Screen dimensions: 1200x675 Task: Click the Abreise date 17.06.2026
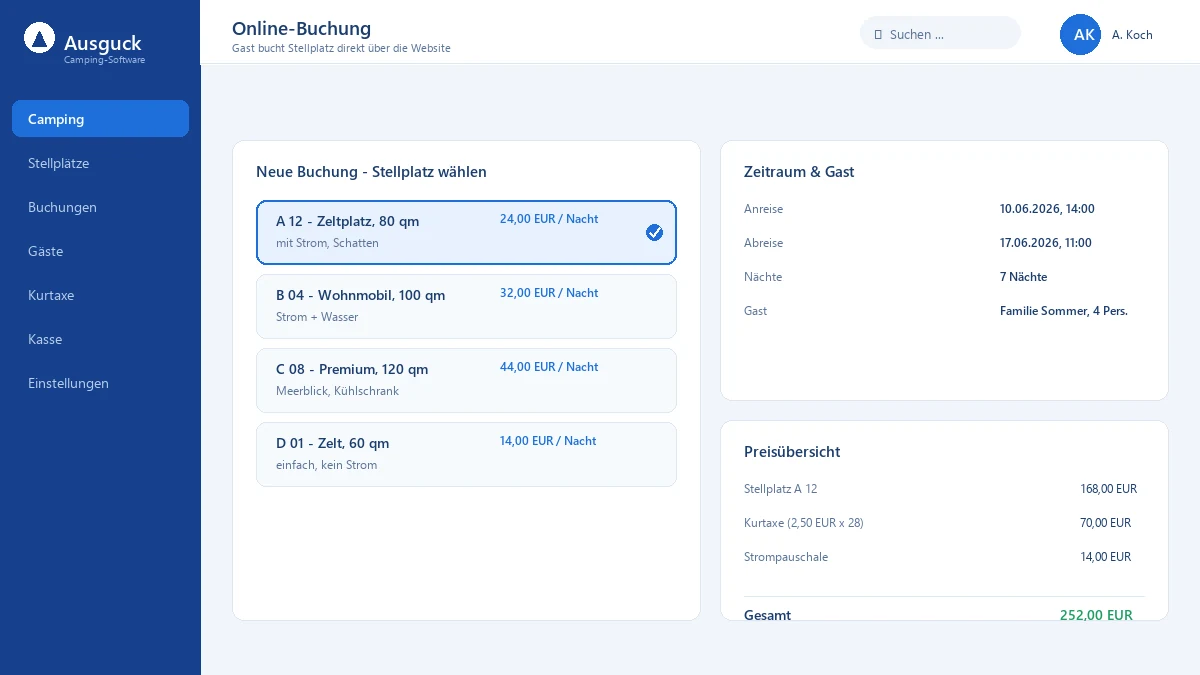pos(1046,243)
